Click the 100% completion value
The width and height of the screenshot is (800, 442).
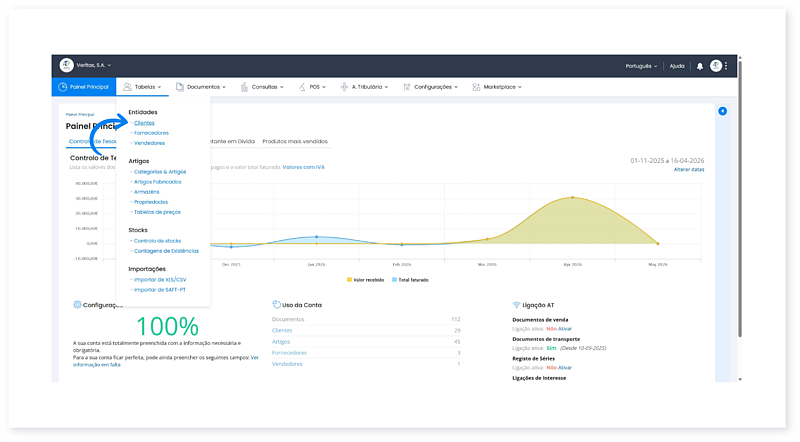[x=167, y=327]
